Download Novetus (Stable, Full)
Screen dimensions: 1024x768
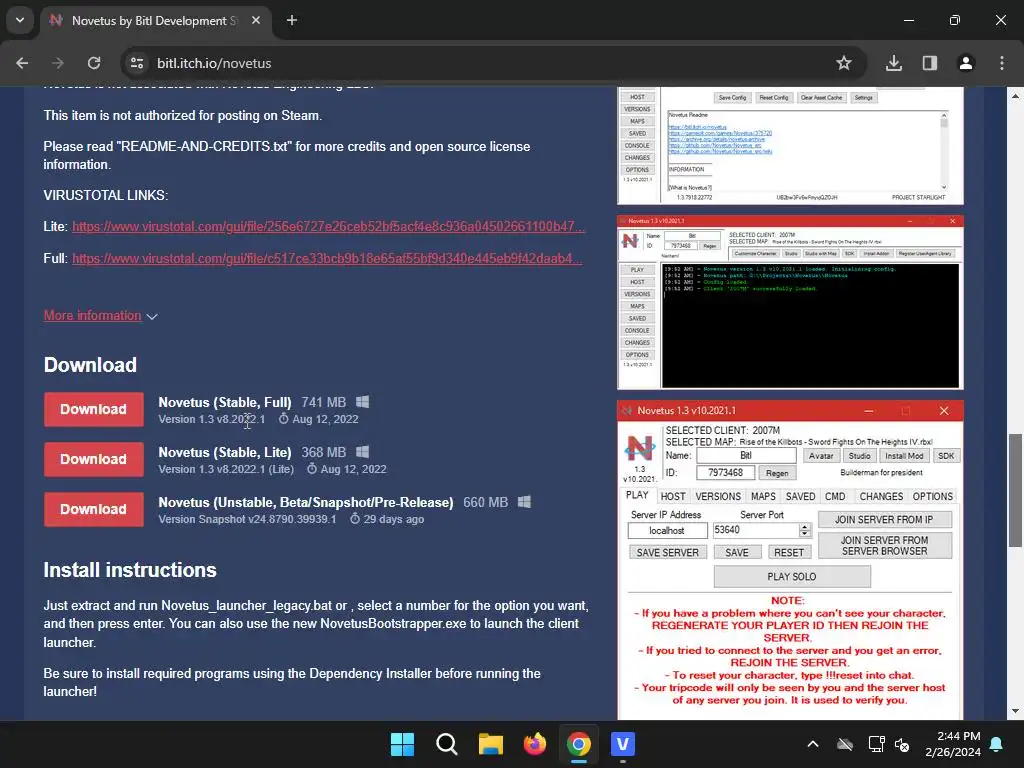click(93, 409)
